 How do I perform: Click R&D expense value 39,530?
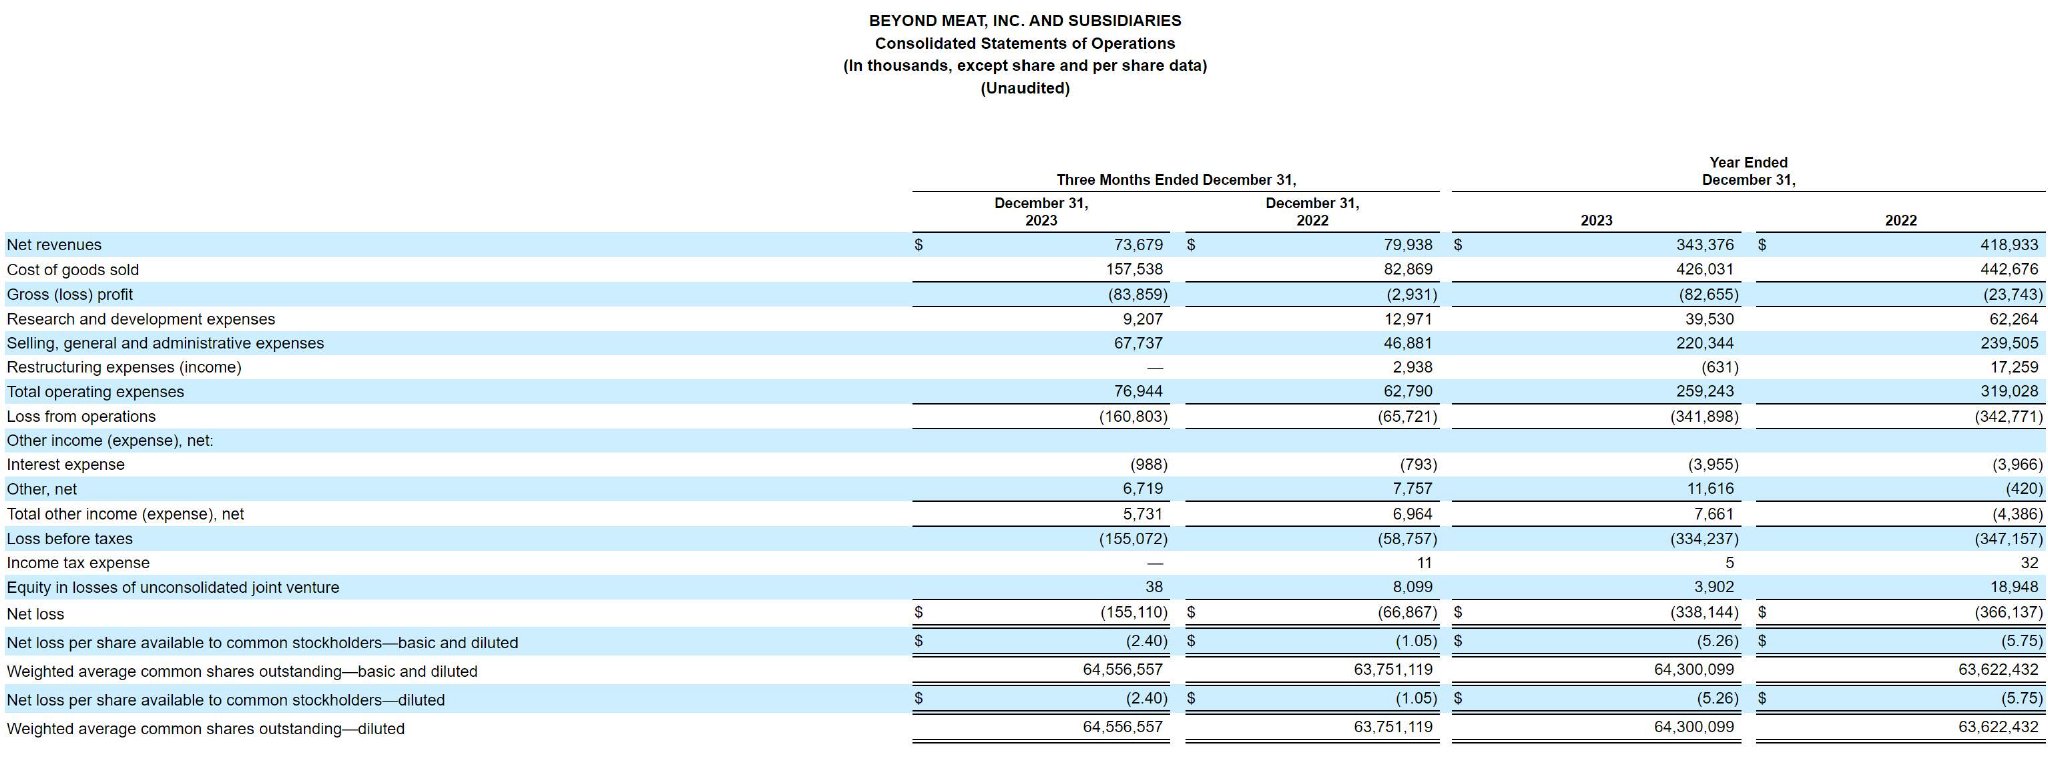point(1709,319)
